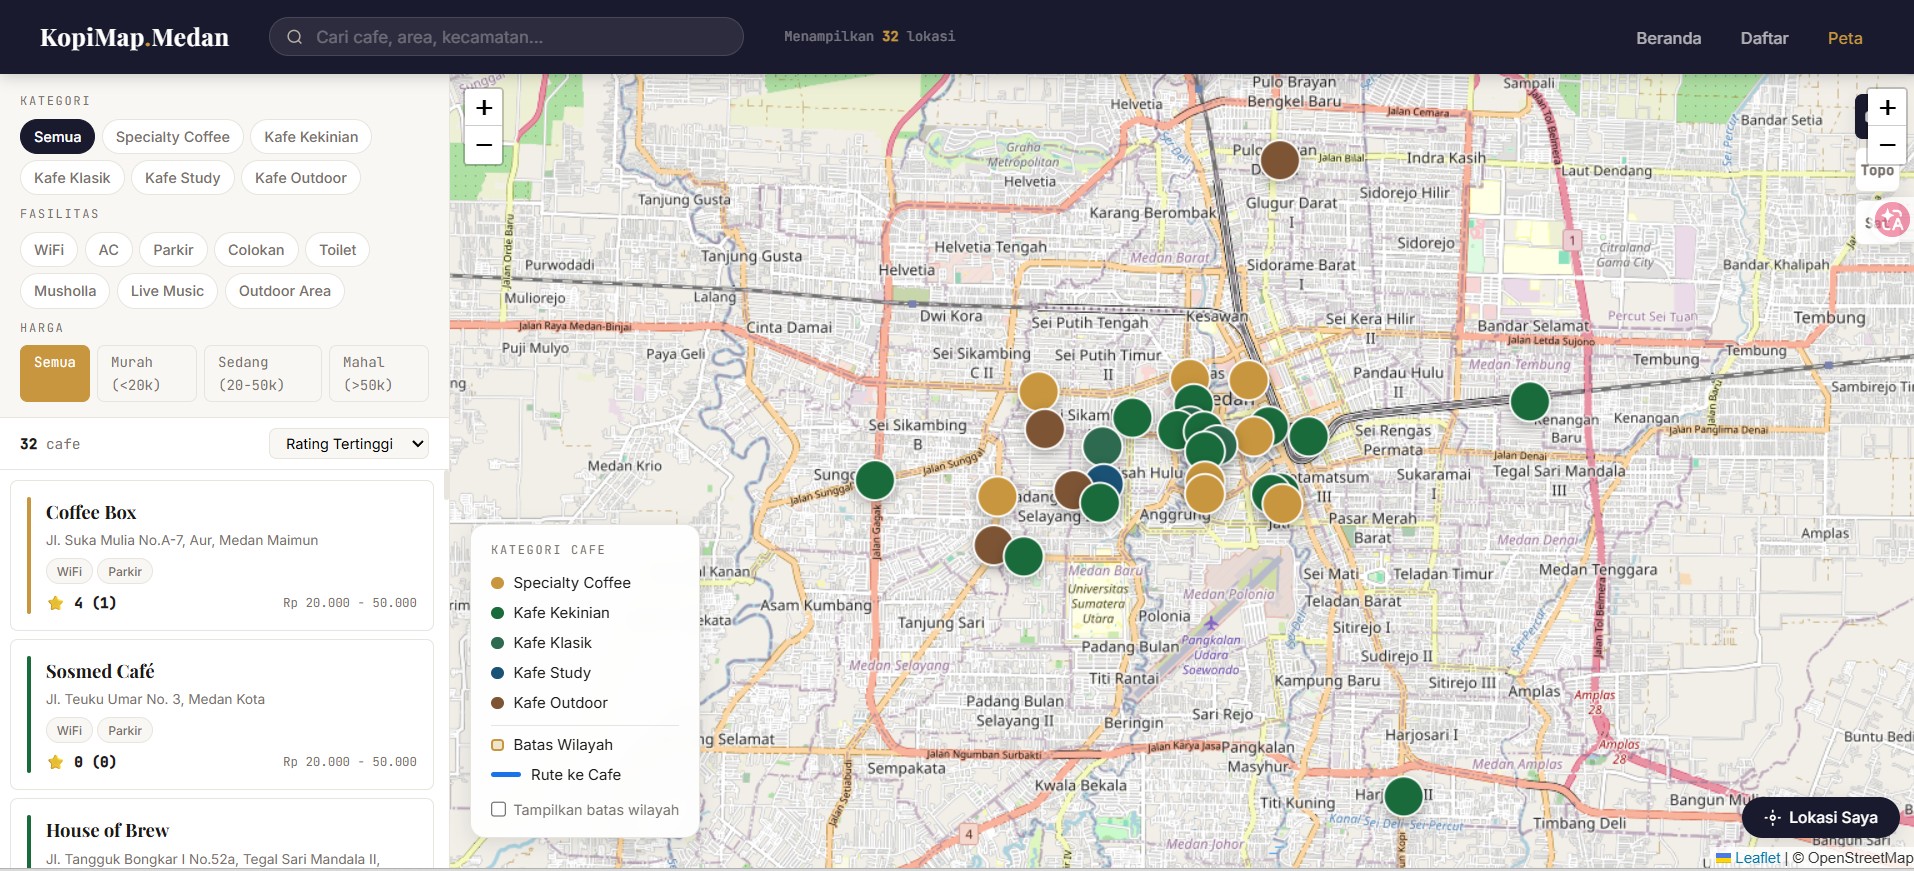Viewport: 1914px width, 871px height.
Task: Open the Peta nav item
Action: (x=1845, y=38)
